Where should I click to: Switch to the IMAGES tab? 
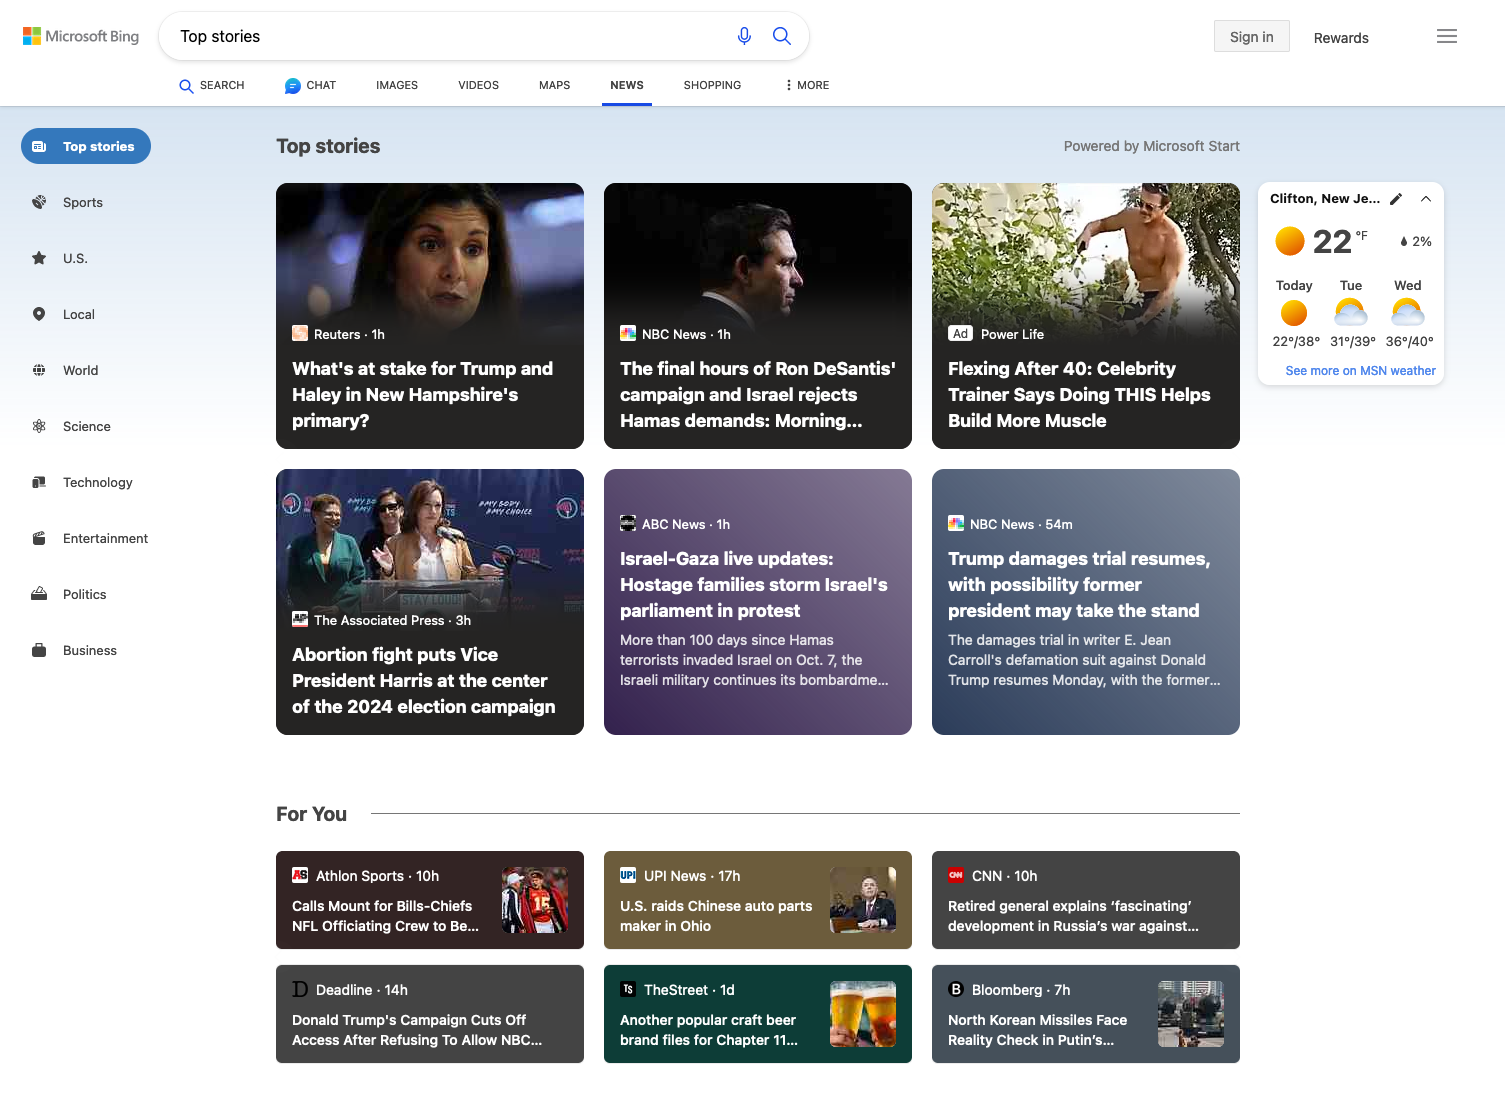[397, 85]
